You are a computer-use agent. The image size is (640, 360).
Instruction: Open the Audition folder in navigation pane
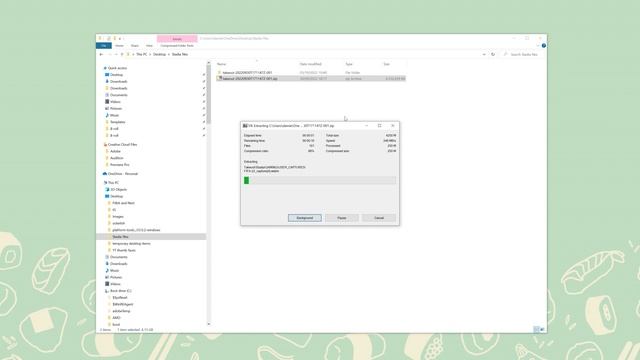pyautogui.click(x=117, y=158)
